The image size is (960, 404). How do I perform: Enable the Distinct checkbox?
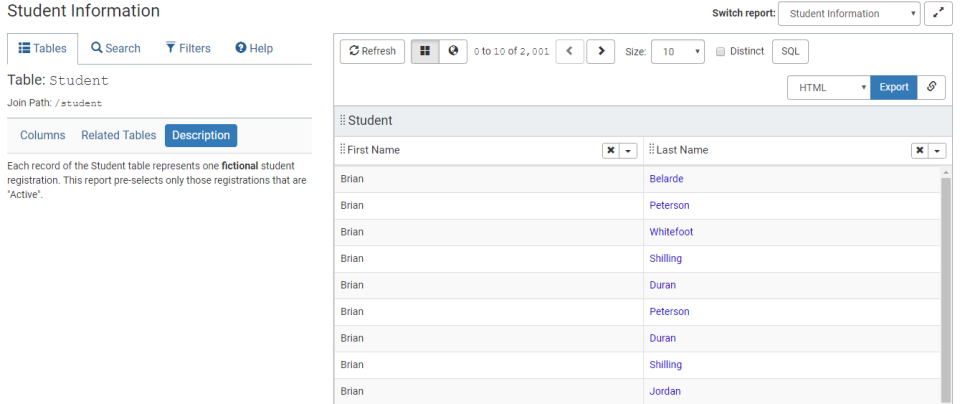click(721, 51)
